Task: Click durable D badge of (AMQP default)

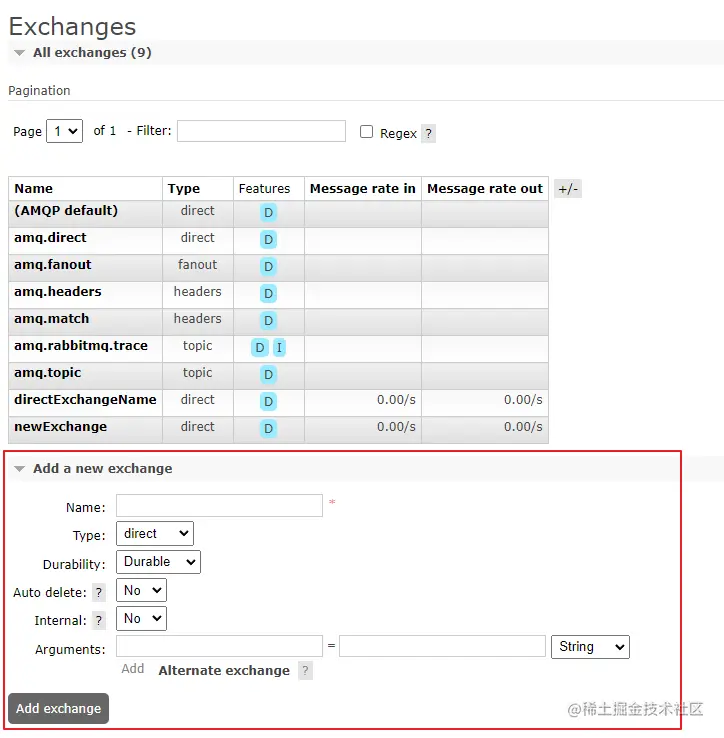Action: 268,213
